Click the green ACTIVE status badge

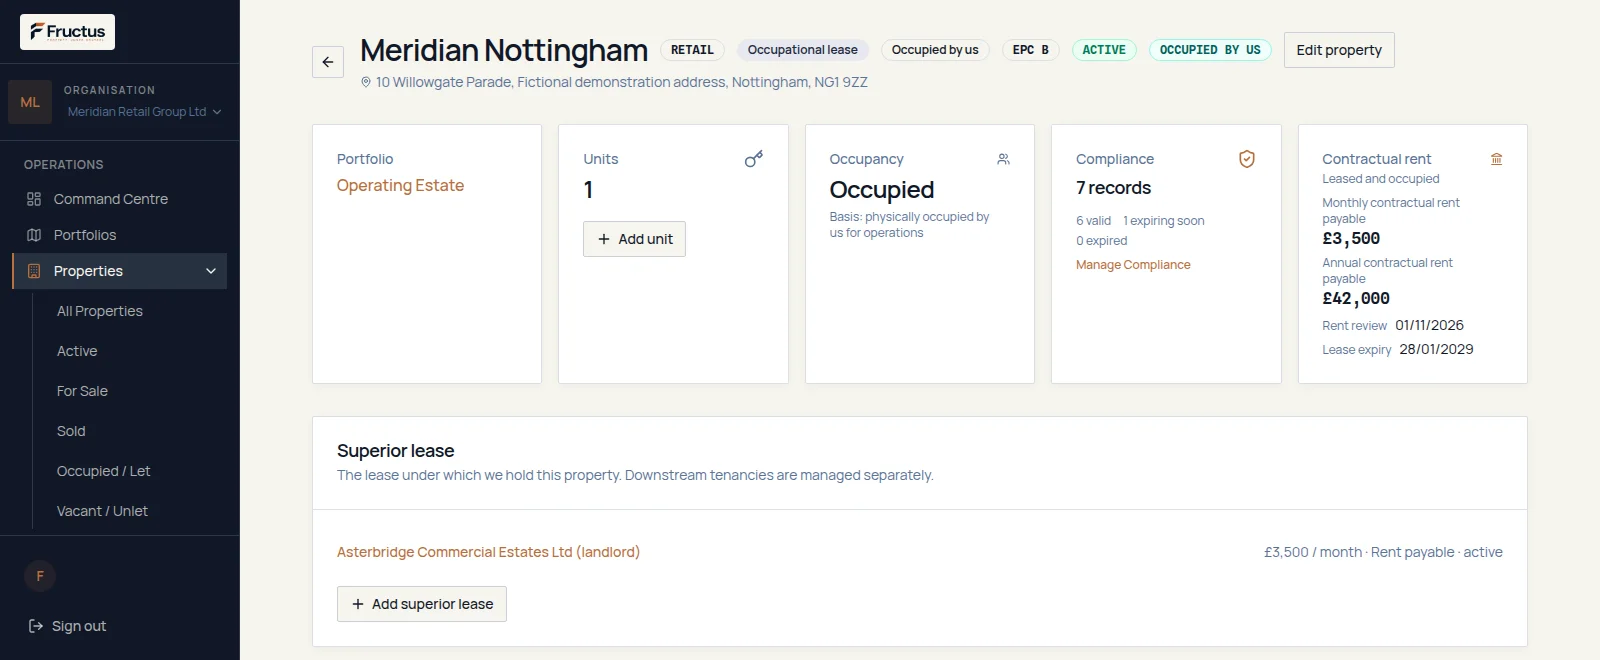coord(1104,50)
